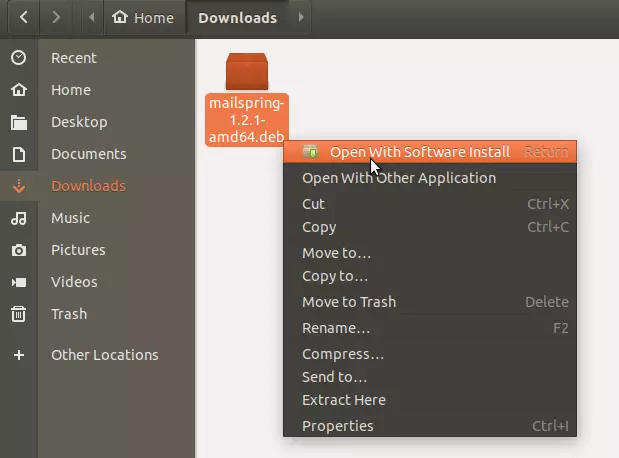Viewport: 619px width, 458px height.
Task: Open Videos in the sidebar
Action: [x=74, y=282]
